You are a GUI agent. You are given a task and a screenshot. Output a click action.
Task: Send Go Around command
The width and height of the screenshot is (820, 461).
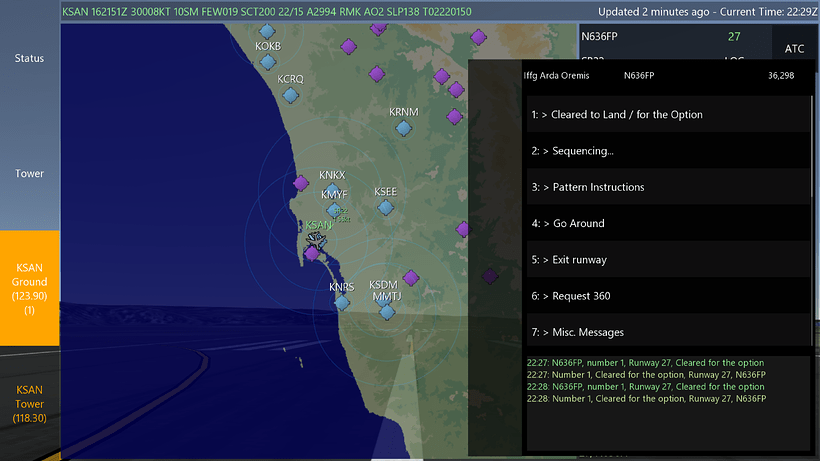point(668,223)
